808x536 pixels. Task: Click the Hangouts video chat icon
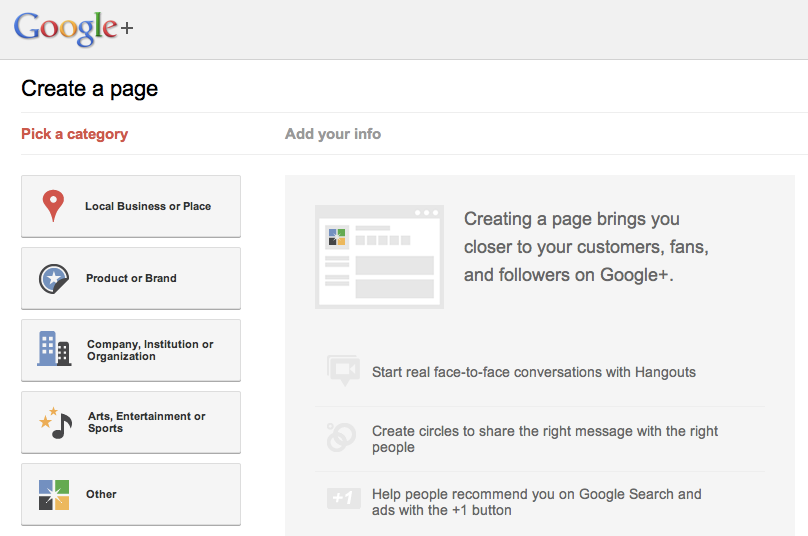343,370
